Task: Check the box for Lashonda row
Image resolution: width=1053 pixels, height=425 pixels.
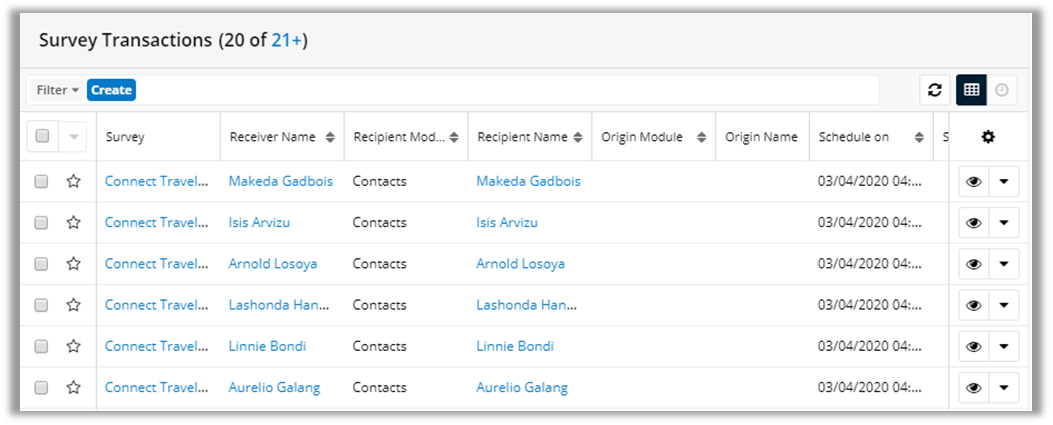Action: 41,305
